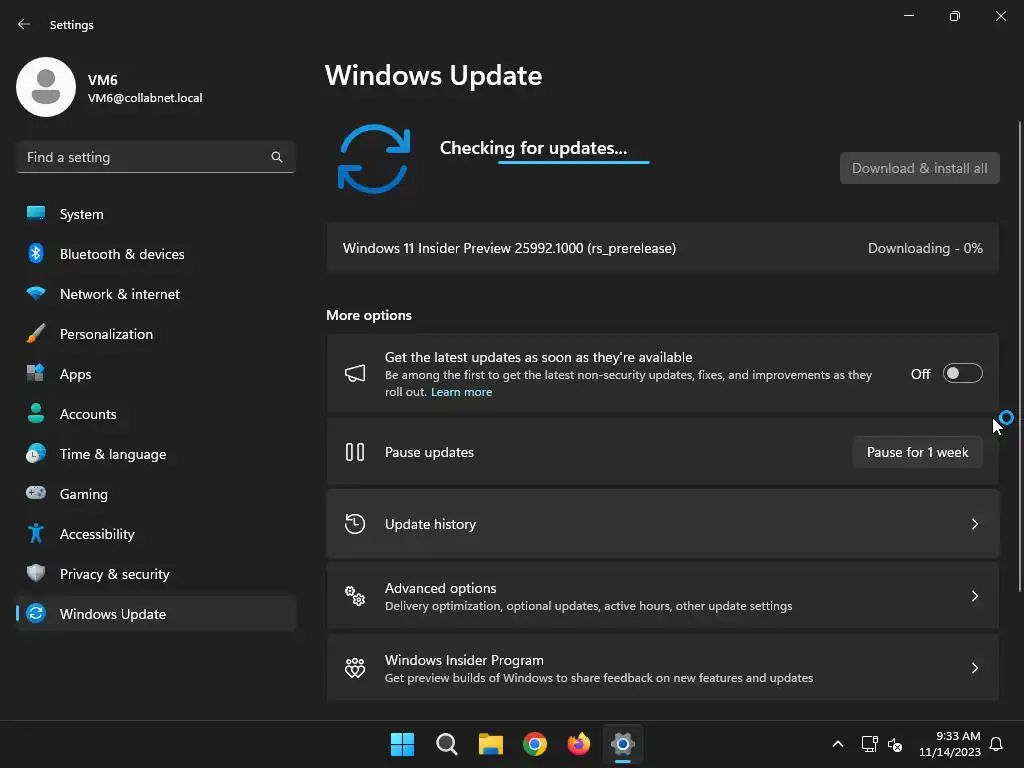Click the Apps icon in sidebar
The height and width of the screenshot is (768, 1024).
click(x=36, y=373)
